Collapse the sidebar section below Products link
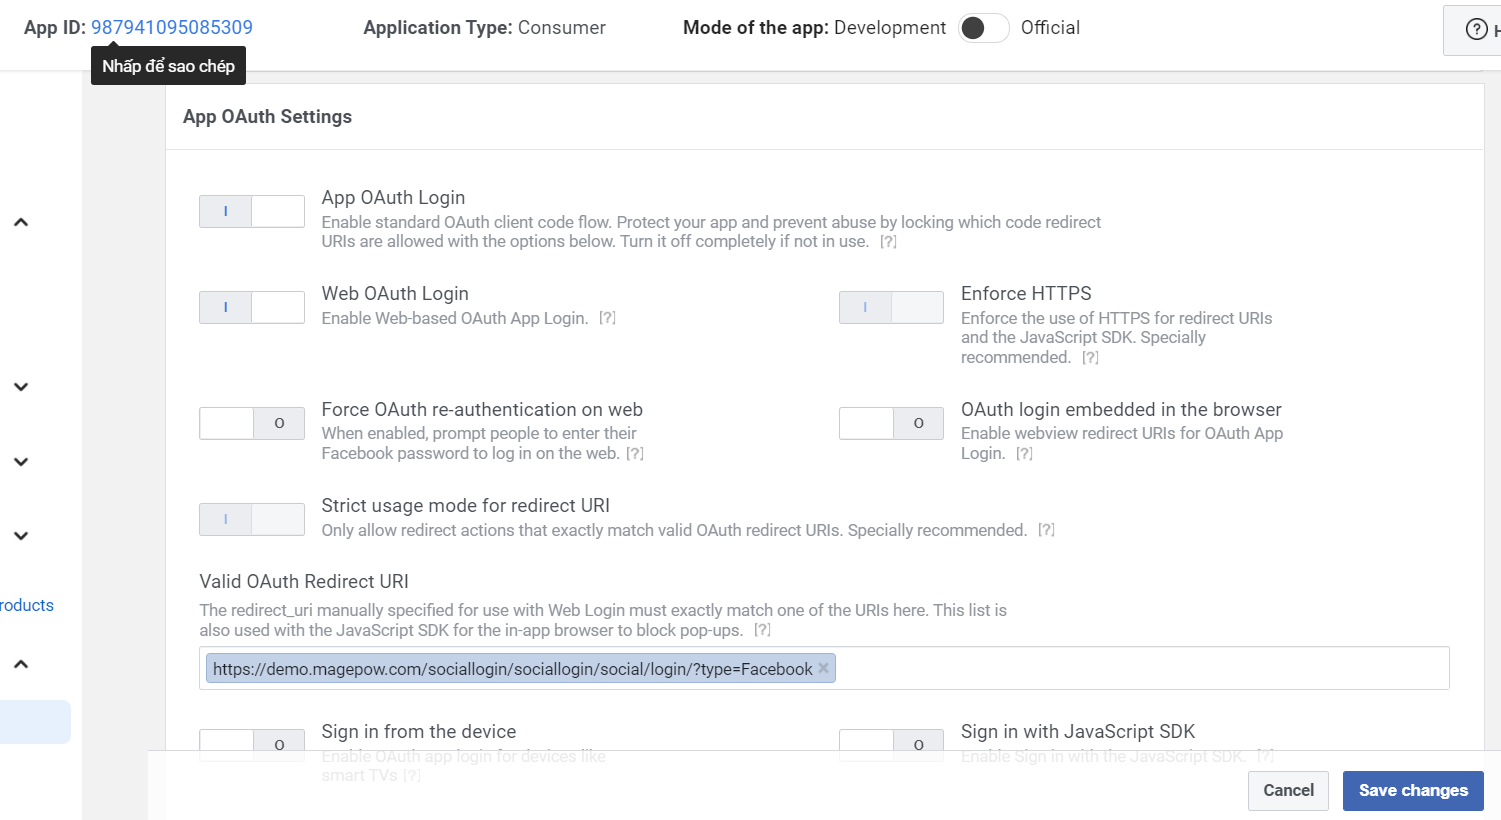The height and width of the screenshot is (820, 1501). tap(21, 664)
